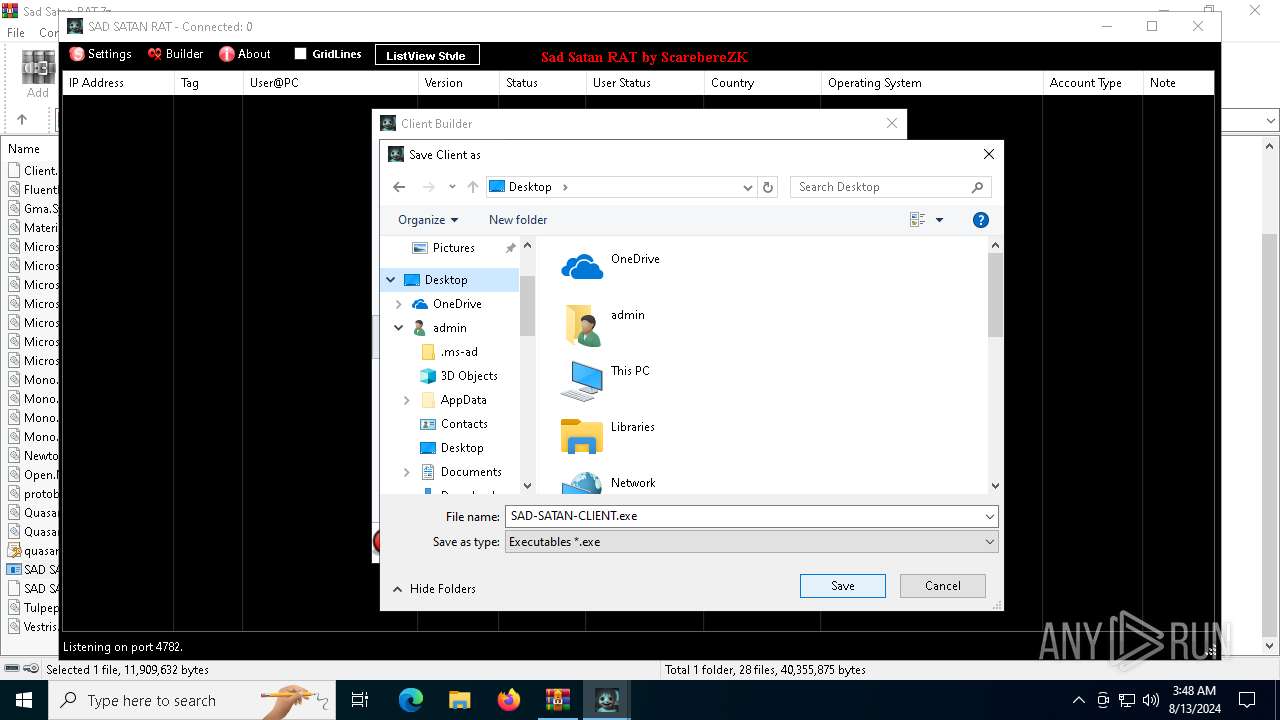Collapse the admin tree node
Screen dimensions: 1280x720
(399, 328)
